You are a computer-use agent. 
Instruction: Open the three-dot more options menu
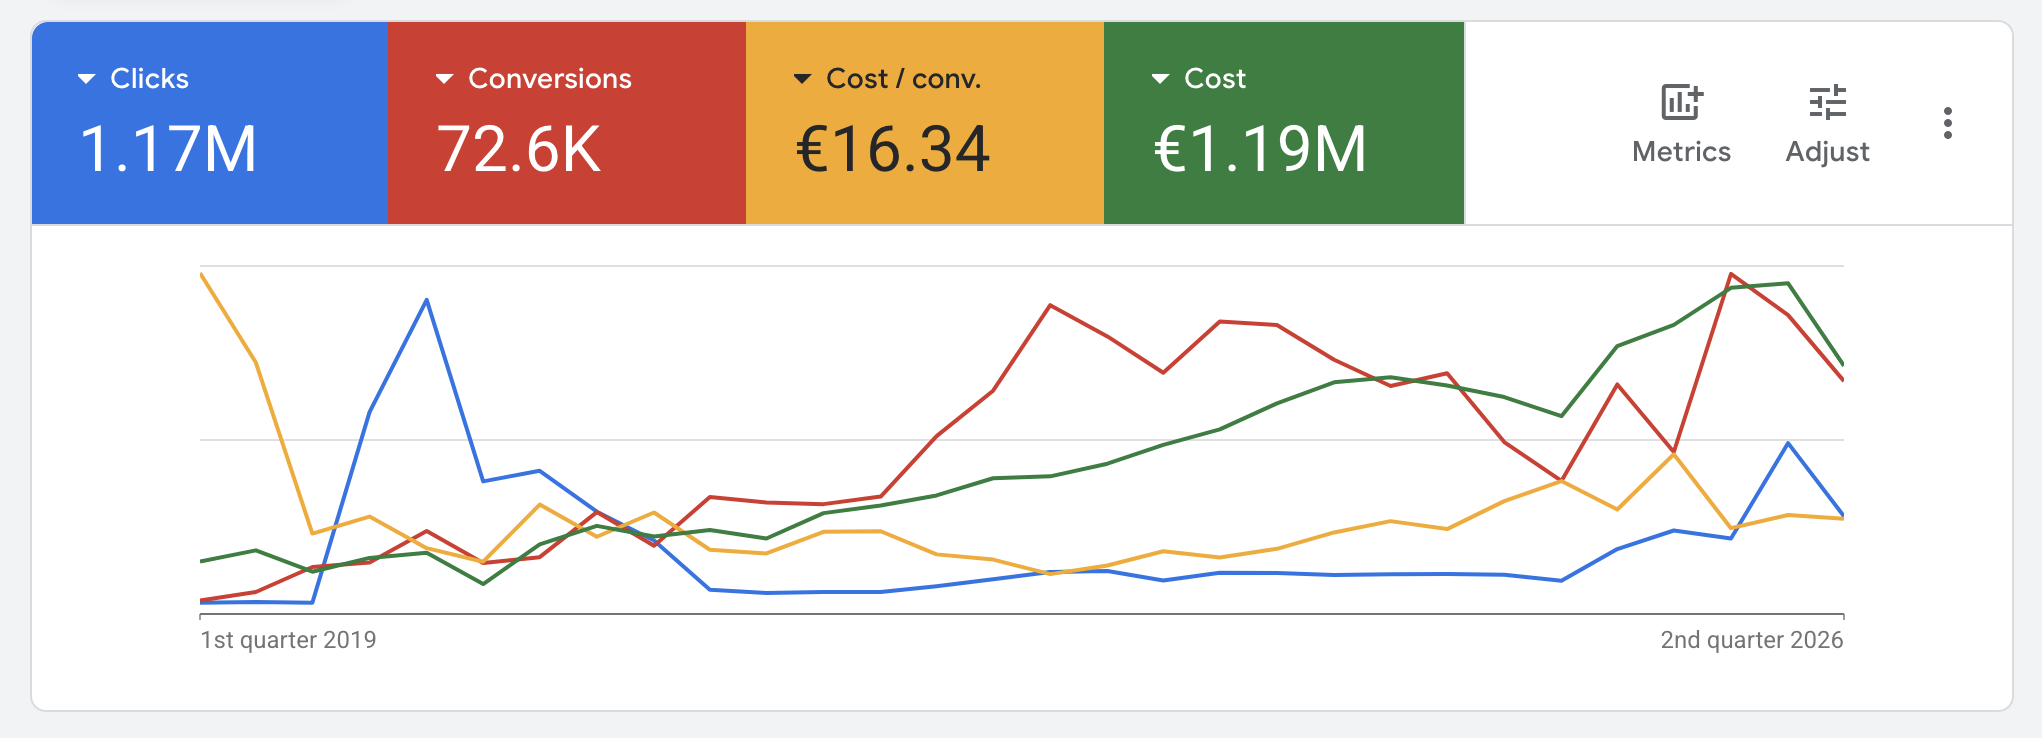(x=1947, y=123)
